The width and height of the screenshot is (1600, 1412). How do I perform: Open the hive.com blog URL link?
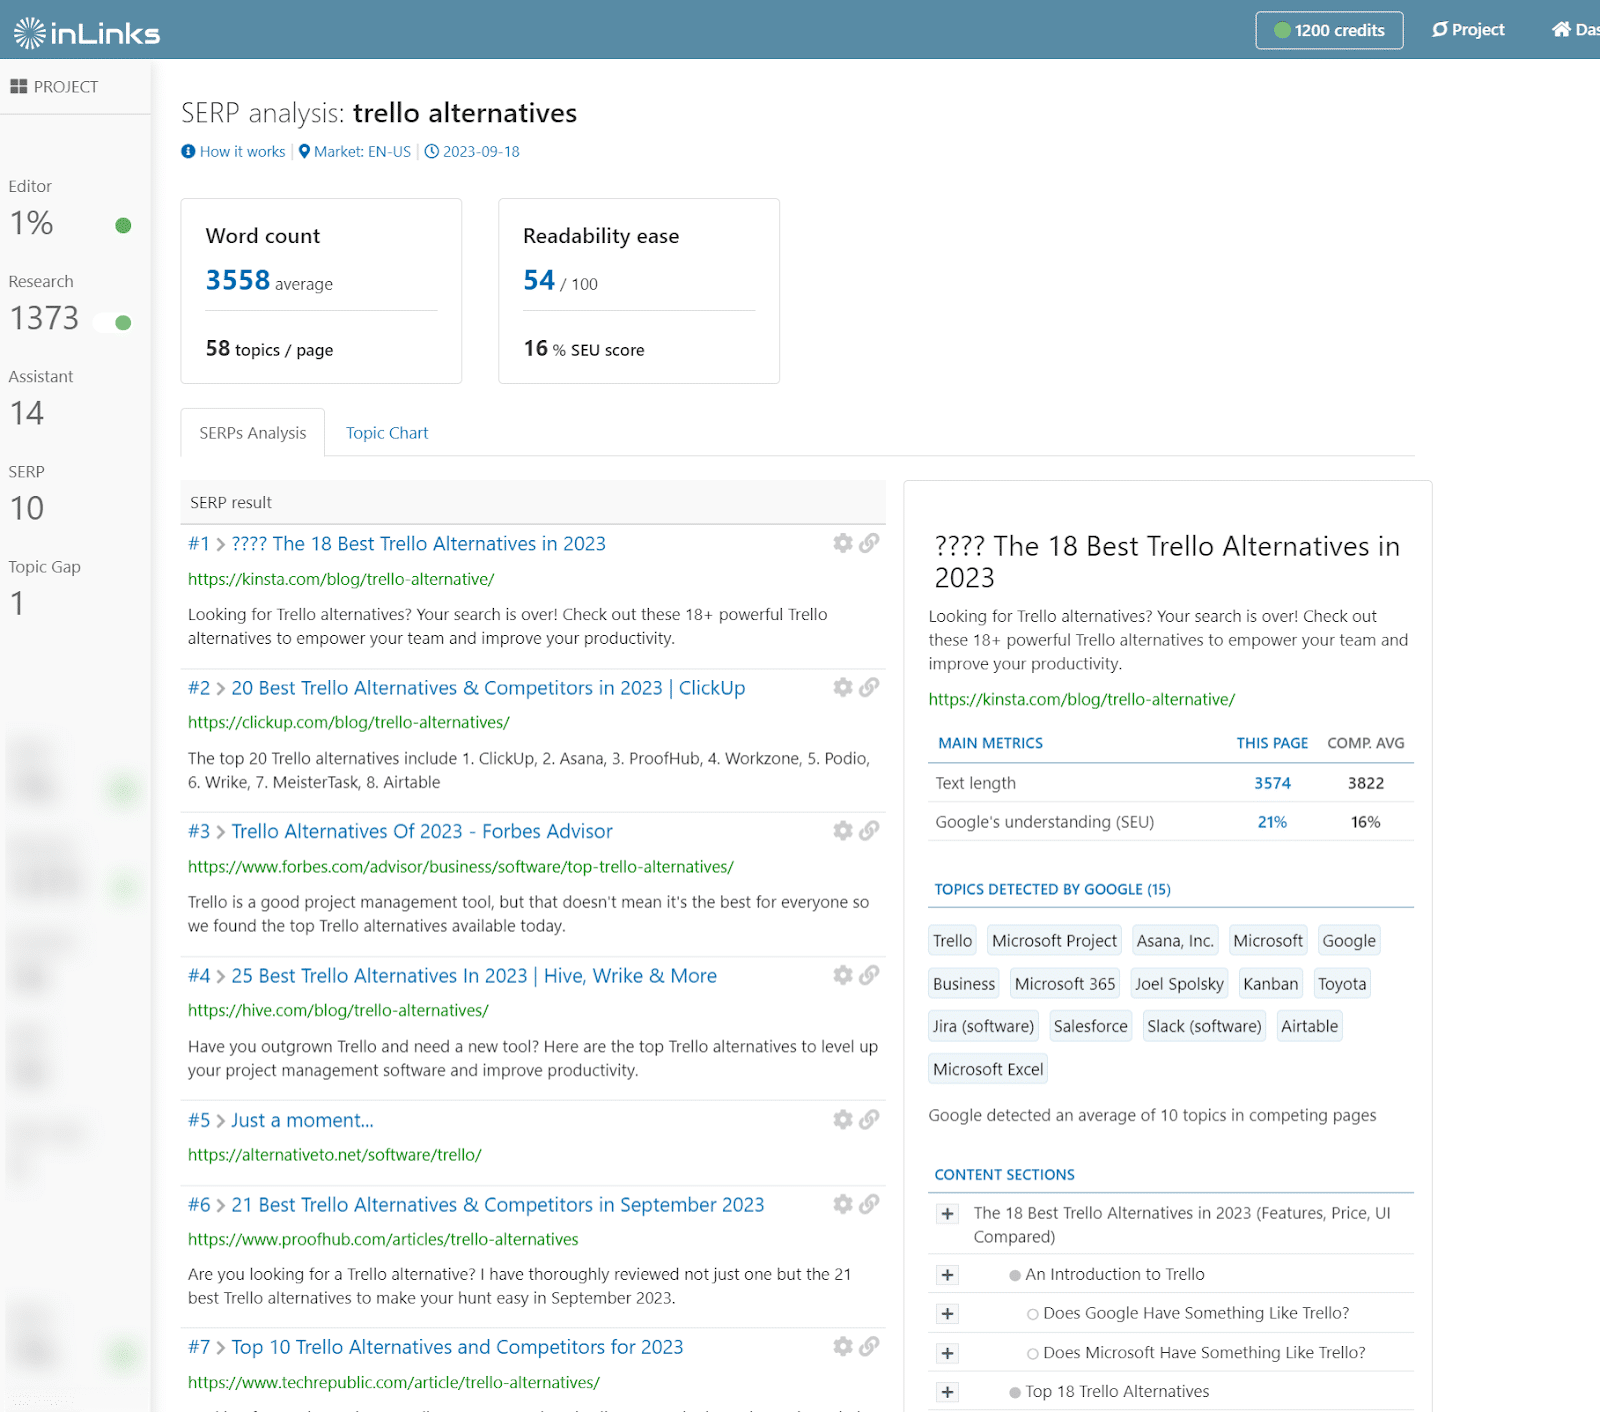pos(338,1011)
